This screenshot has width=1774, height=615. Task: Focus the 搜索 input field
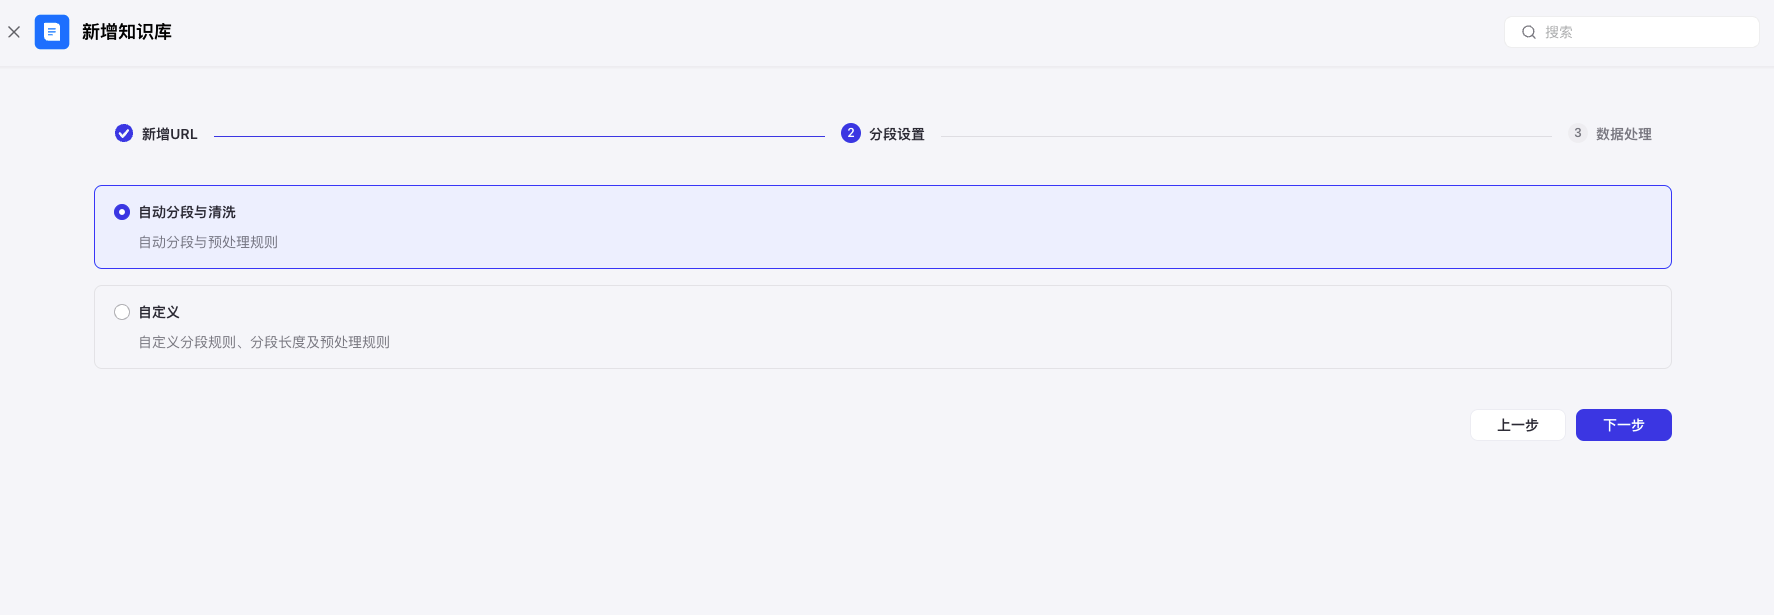point(1632,32)
